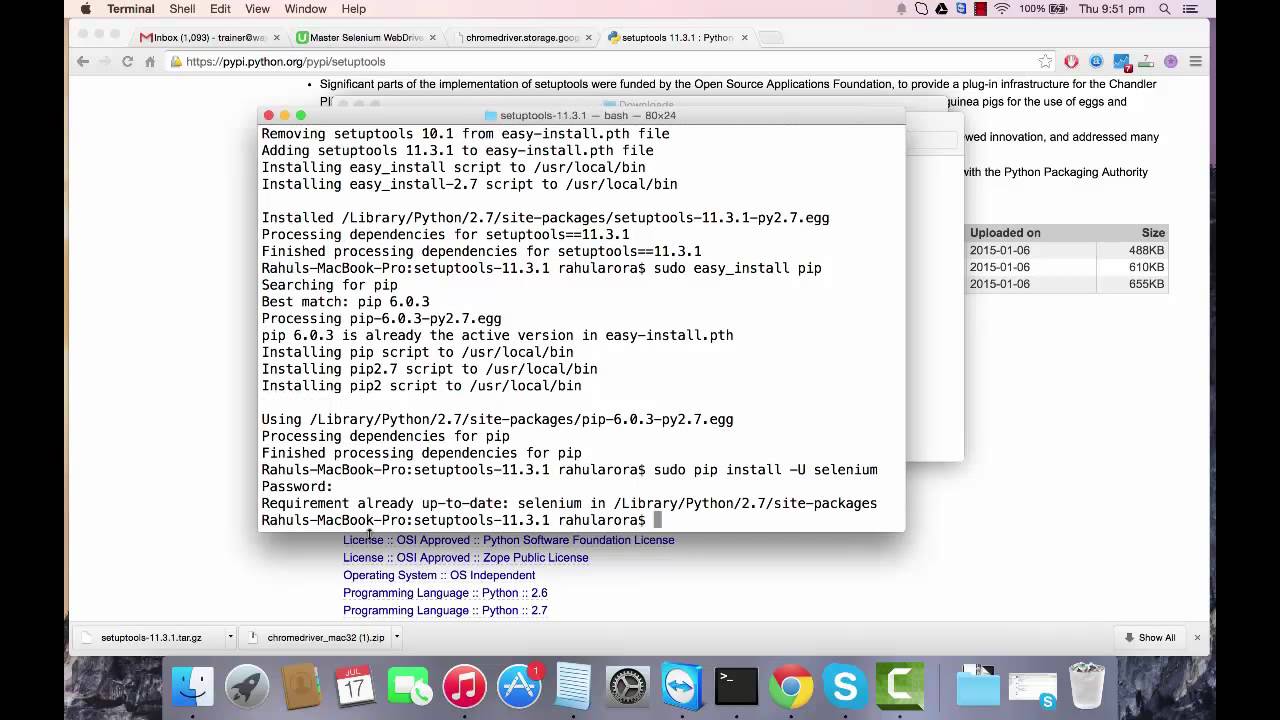Open the App Store in the Dock
Image resolution: width=1280 pixels, height=720 pixels.
click(519, 687)
